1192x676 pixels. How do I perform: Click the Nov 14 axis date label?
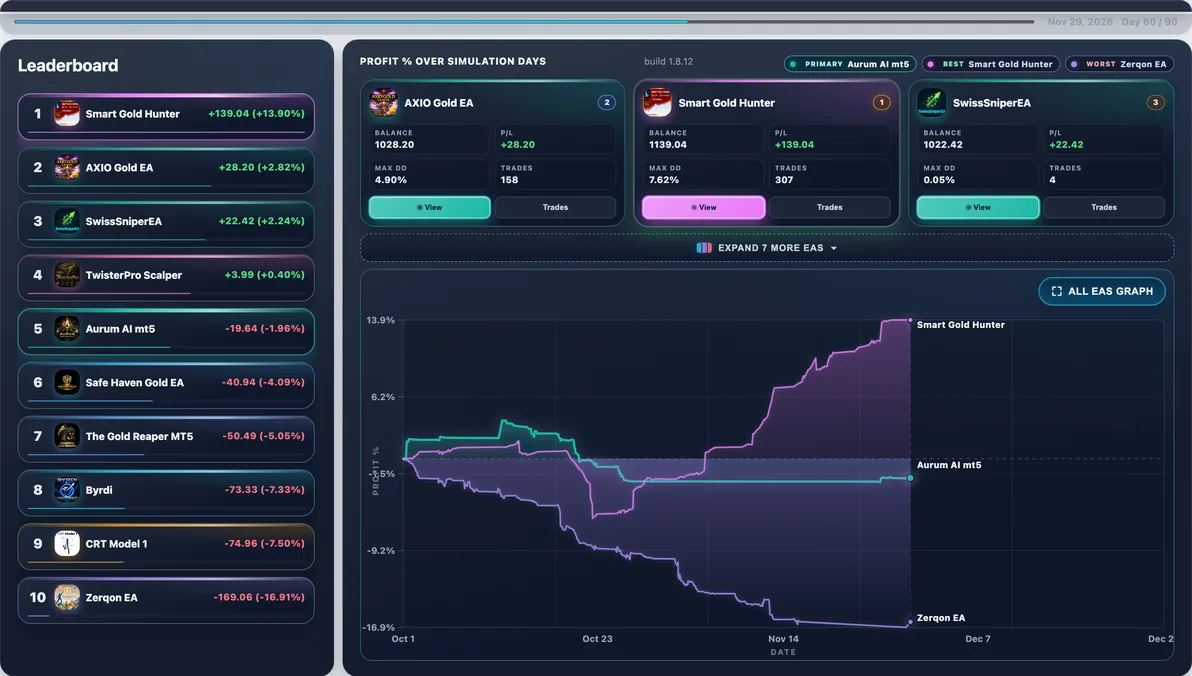[x=783, y=639]
